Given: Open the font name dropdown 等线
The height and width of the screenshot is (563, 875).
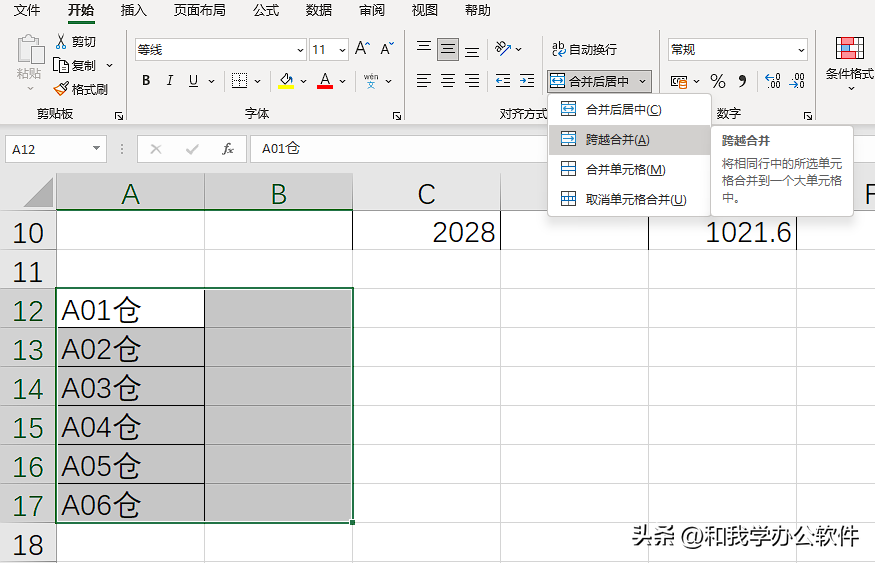Looking at the screenshot, I should (x=300, y=50).
